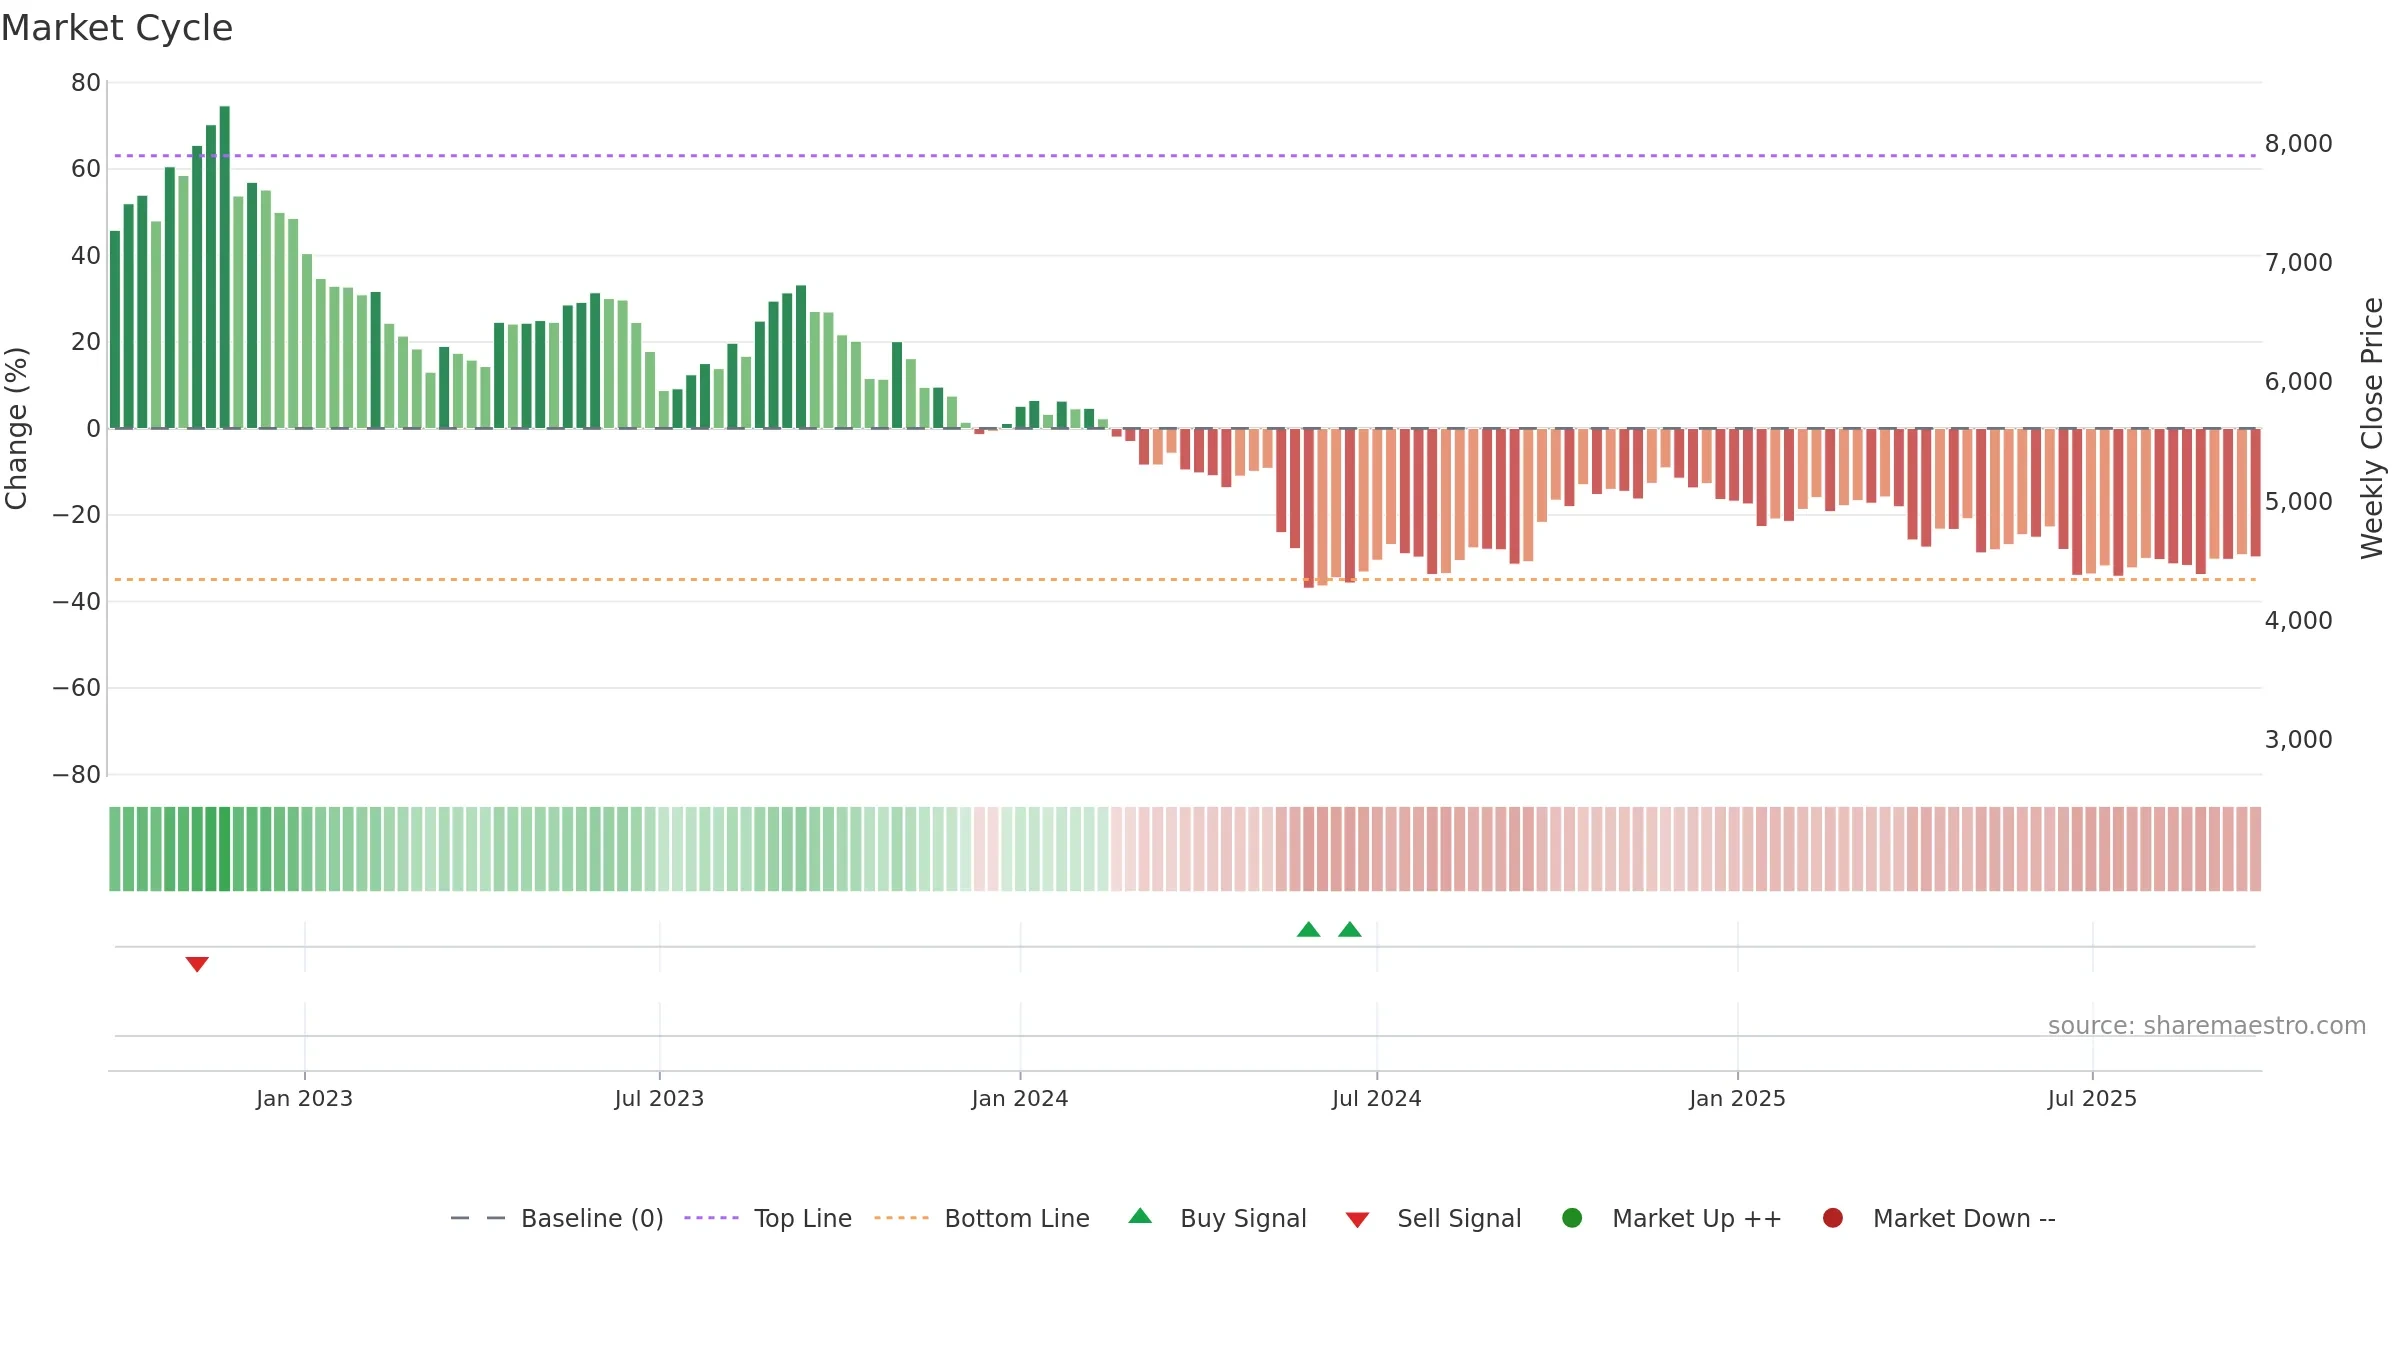Click the Sell Signal legend entry
The image size is (2400, 1350).
[1433, 1218]
